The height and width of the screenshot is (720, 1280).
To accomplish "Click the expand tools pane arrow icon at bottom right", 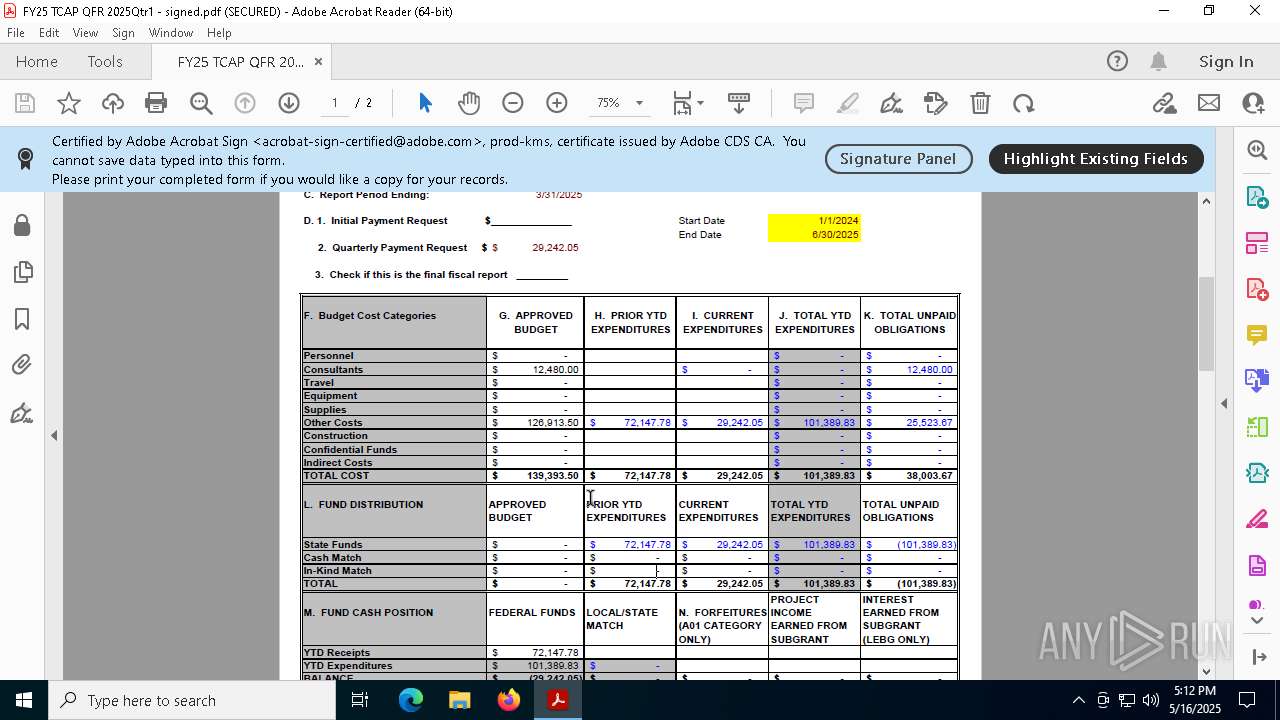I will (1257, 657).
